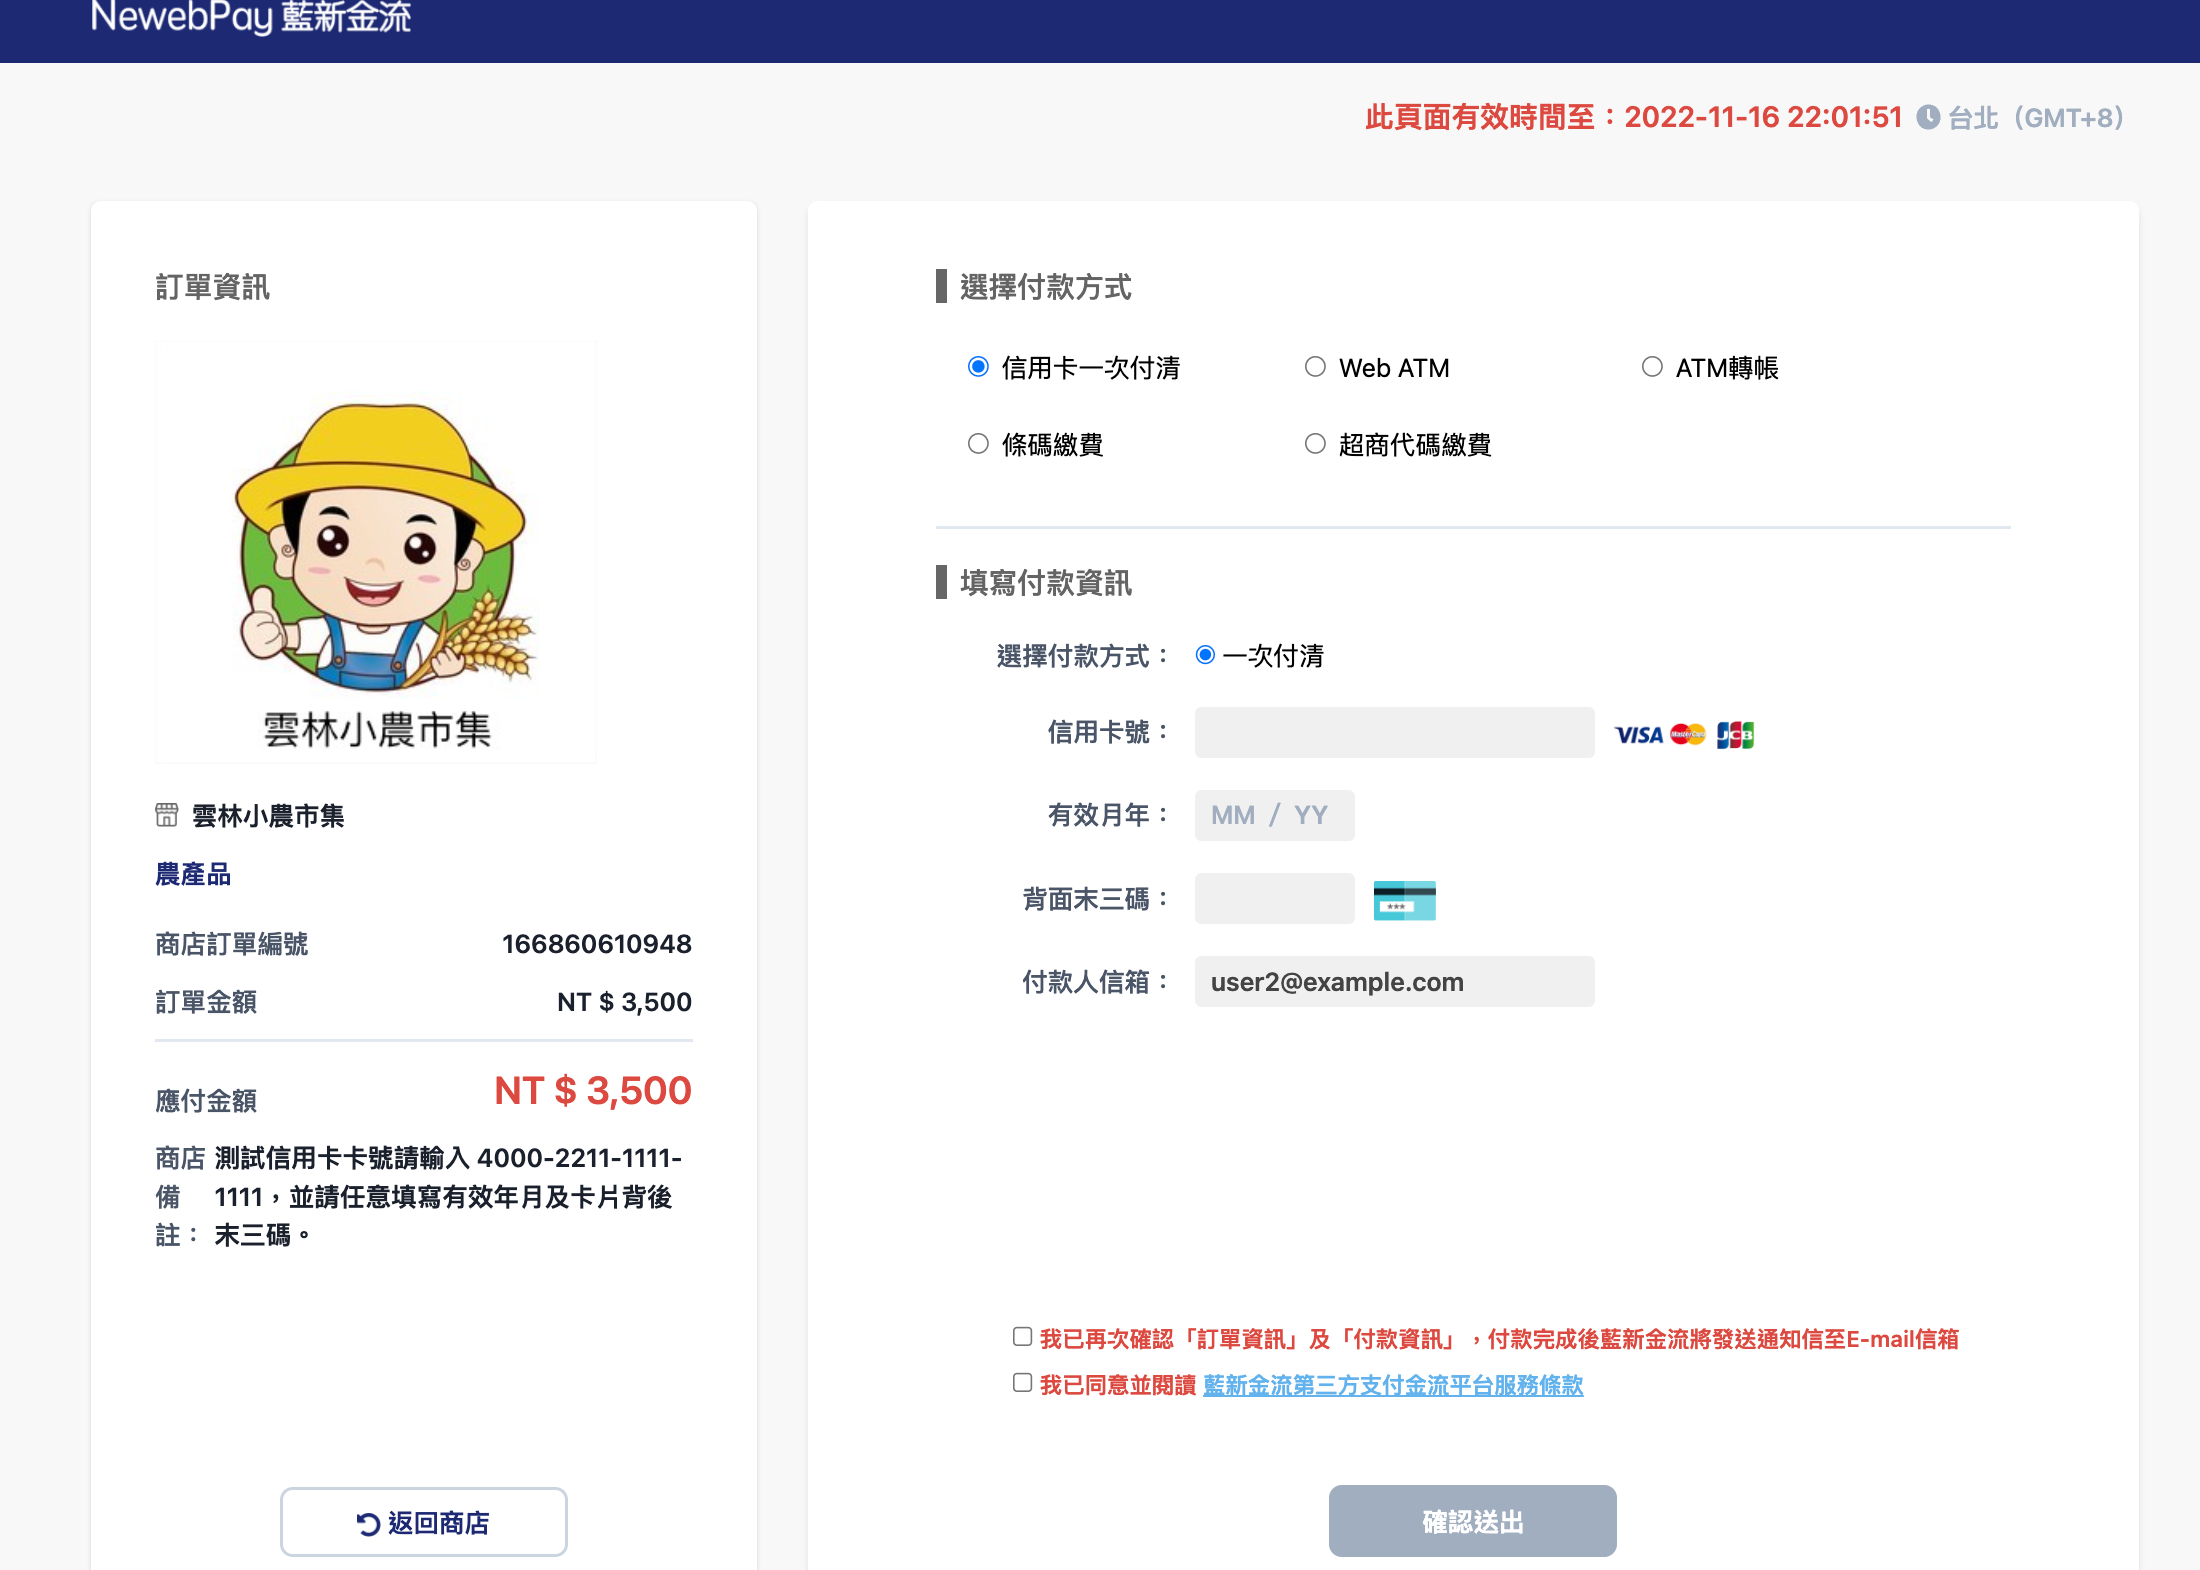This screenshot has width=2200, height=1570.
Task: Choose ATM轉帳 payment option
Action: point(1652,367)
